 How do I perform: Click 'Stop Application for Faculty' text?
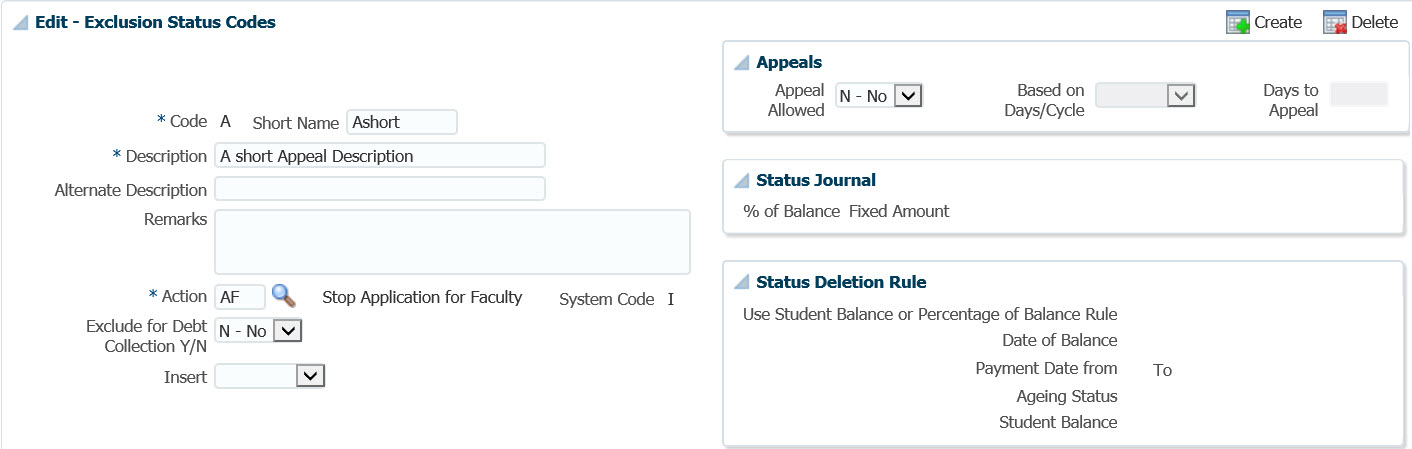(422, 297)
